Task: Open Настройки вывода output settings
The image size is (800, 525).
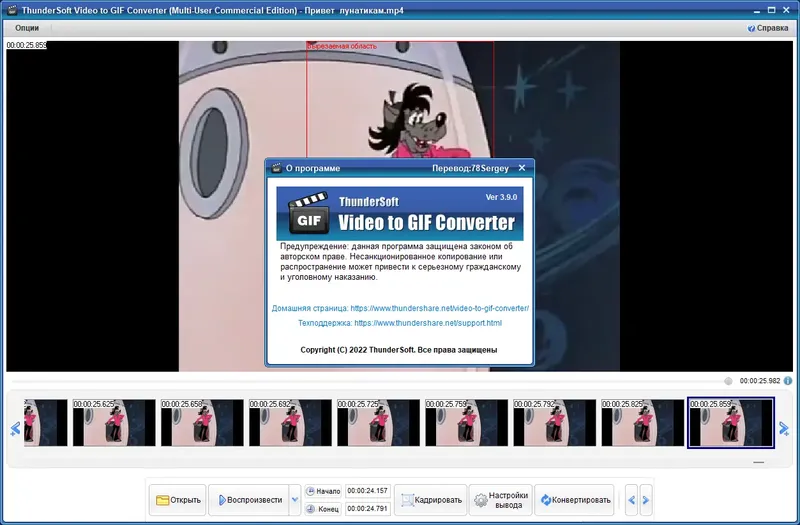Action: click(501, 500)
